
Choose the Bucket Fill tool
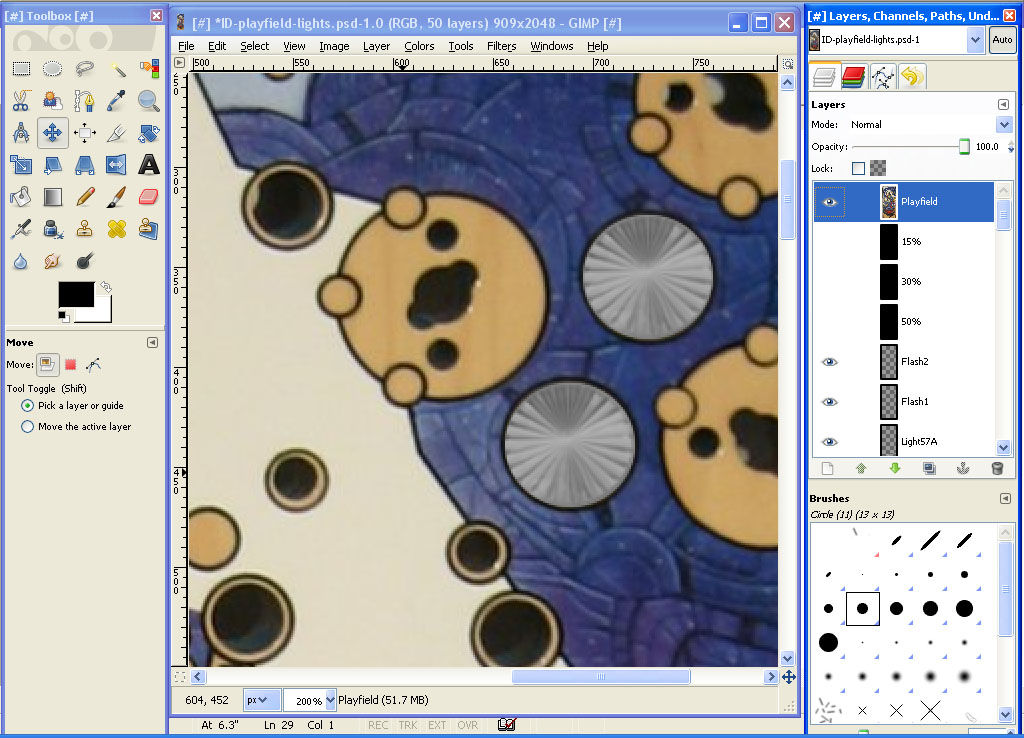point(21,196)
